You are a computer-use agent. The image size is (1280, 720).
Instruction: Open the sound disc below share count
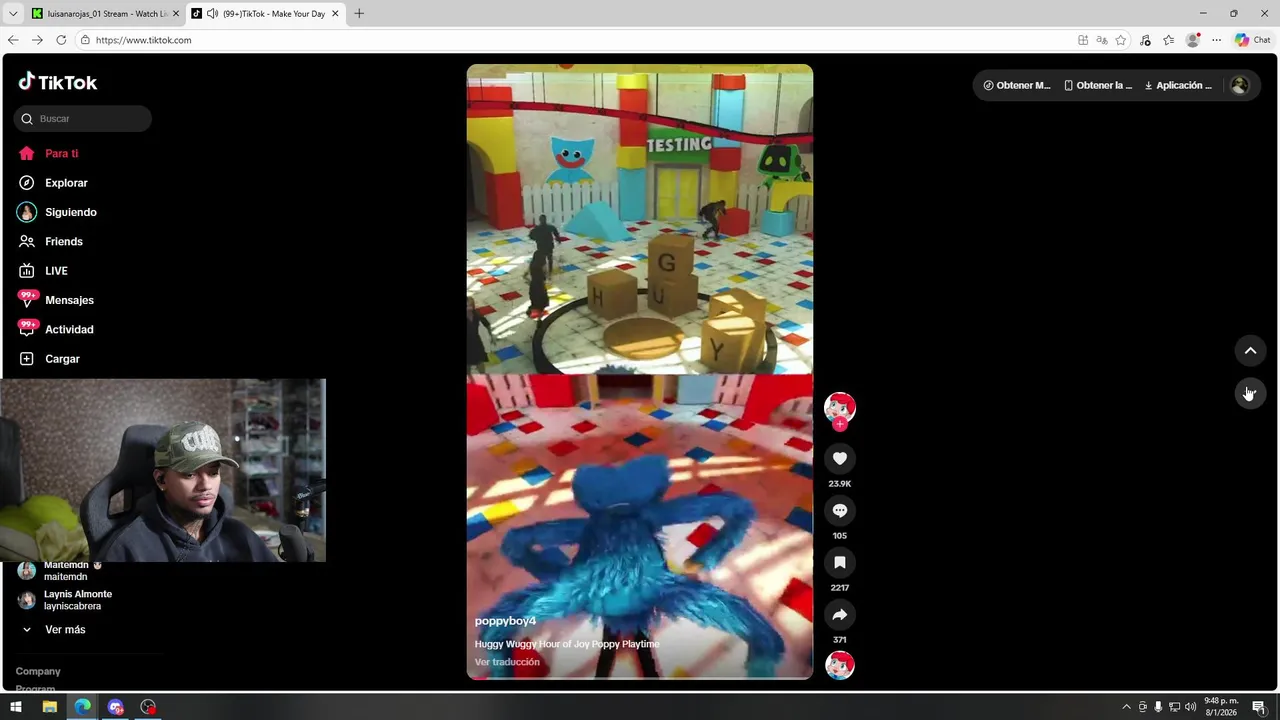pos(840,665)
